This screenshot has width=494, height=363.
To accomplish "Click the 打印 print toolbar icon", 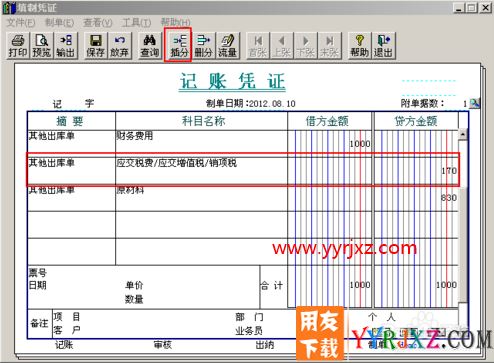I will coord(18,46).
